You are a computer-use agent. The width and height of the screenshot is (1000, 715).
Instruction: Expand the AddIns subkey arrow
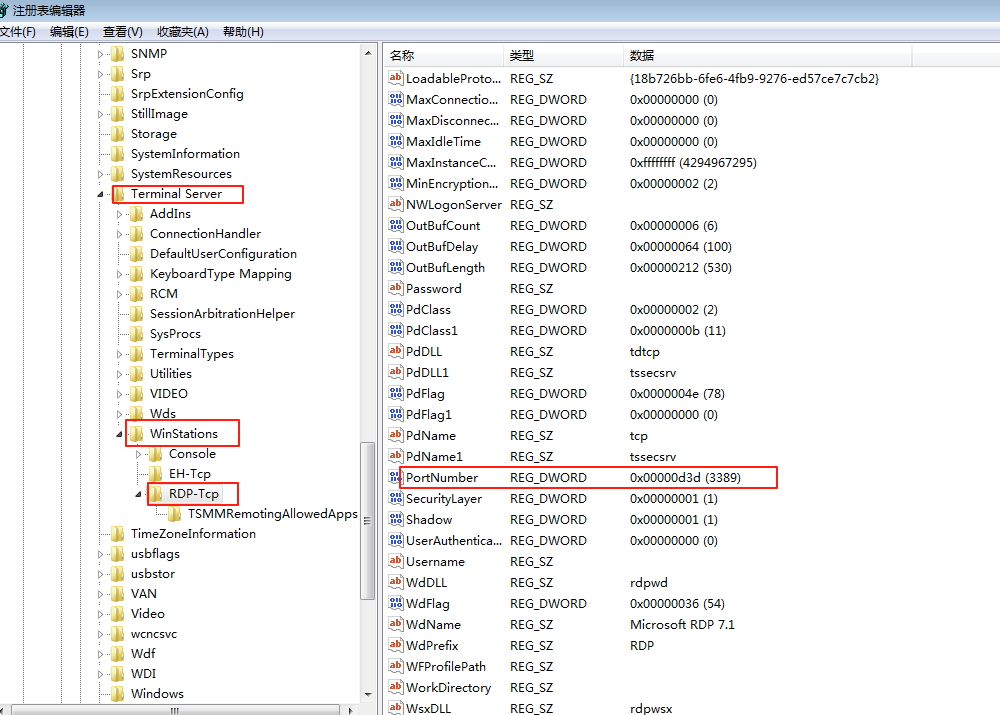[x=120, y=214]
